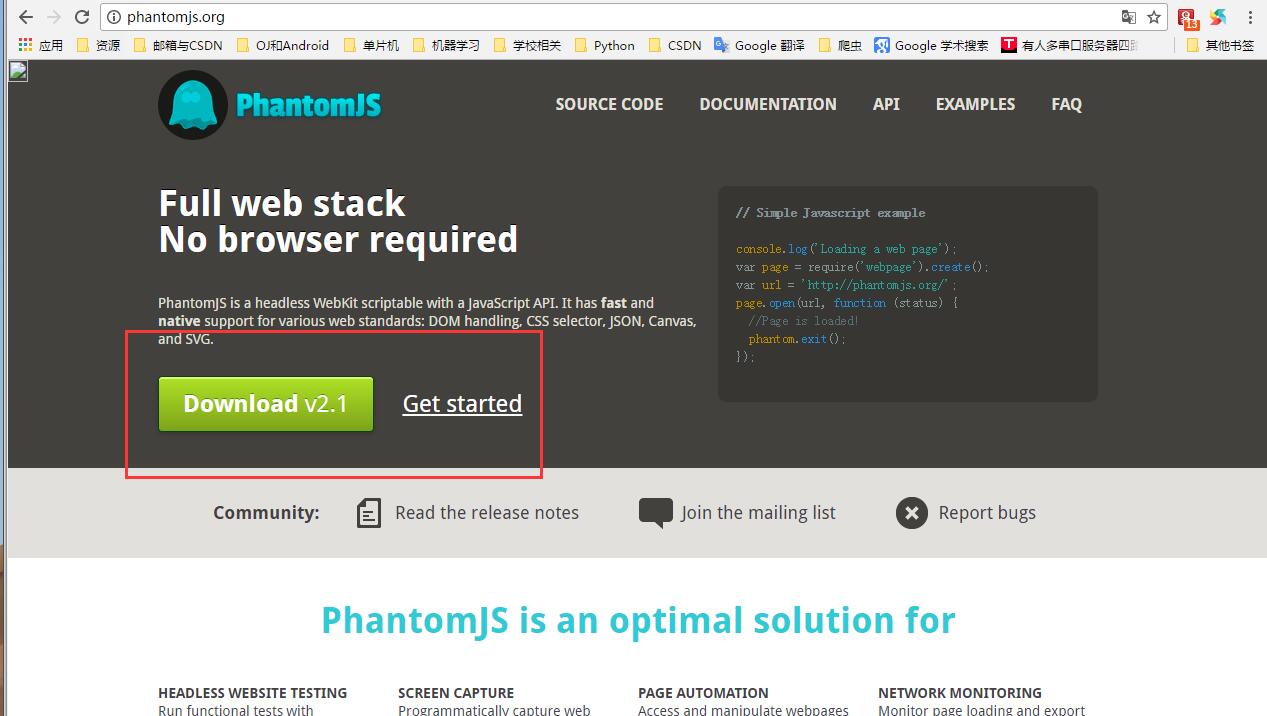Open the 资源 bookmark folder
Viewport: 1267px width, 716px height.
point(98,45)
